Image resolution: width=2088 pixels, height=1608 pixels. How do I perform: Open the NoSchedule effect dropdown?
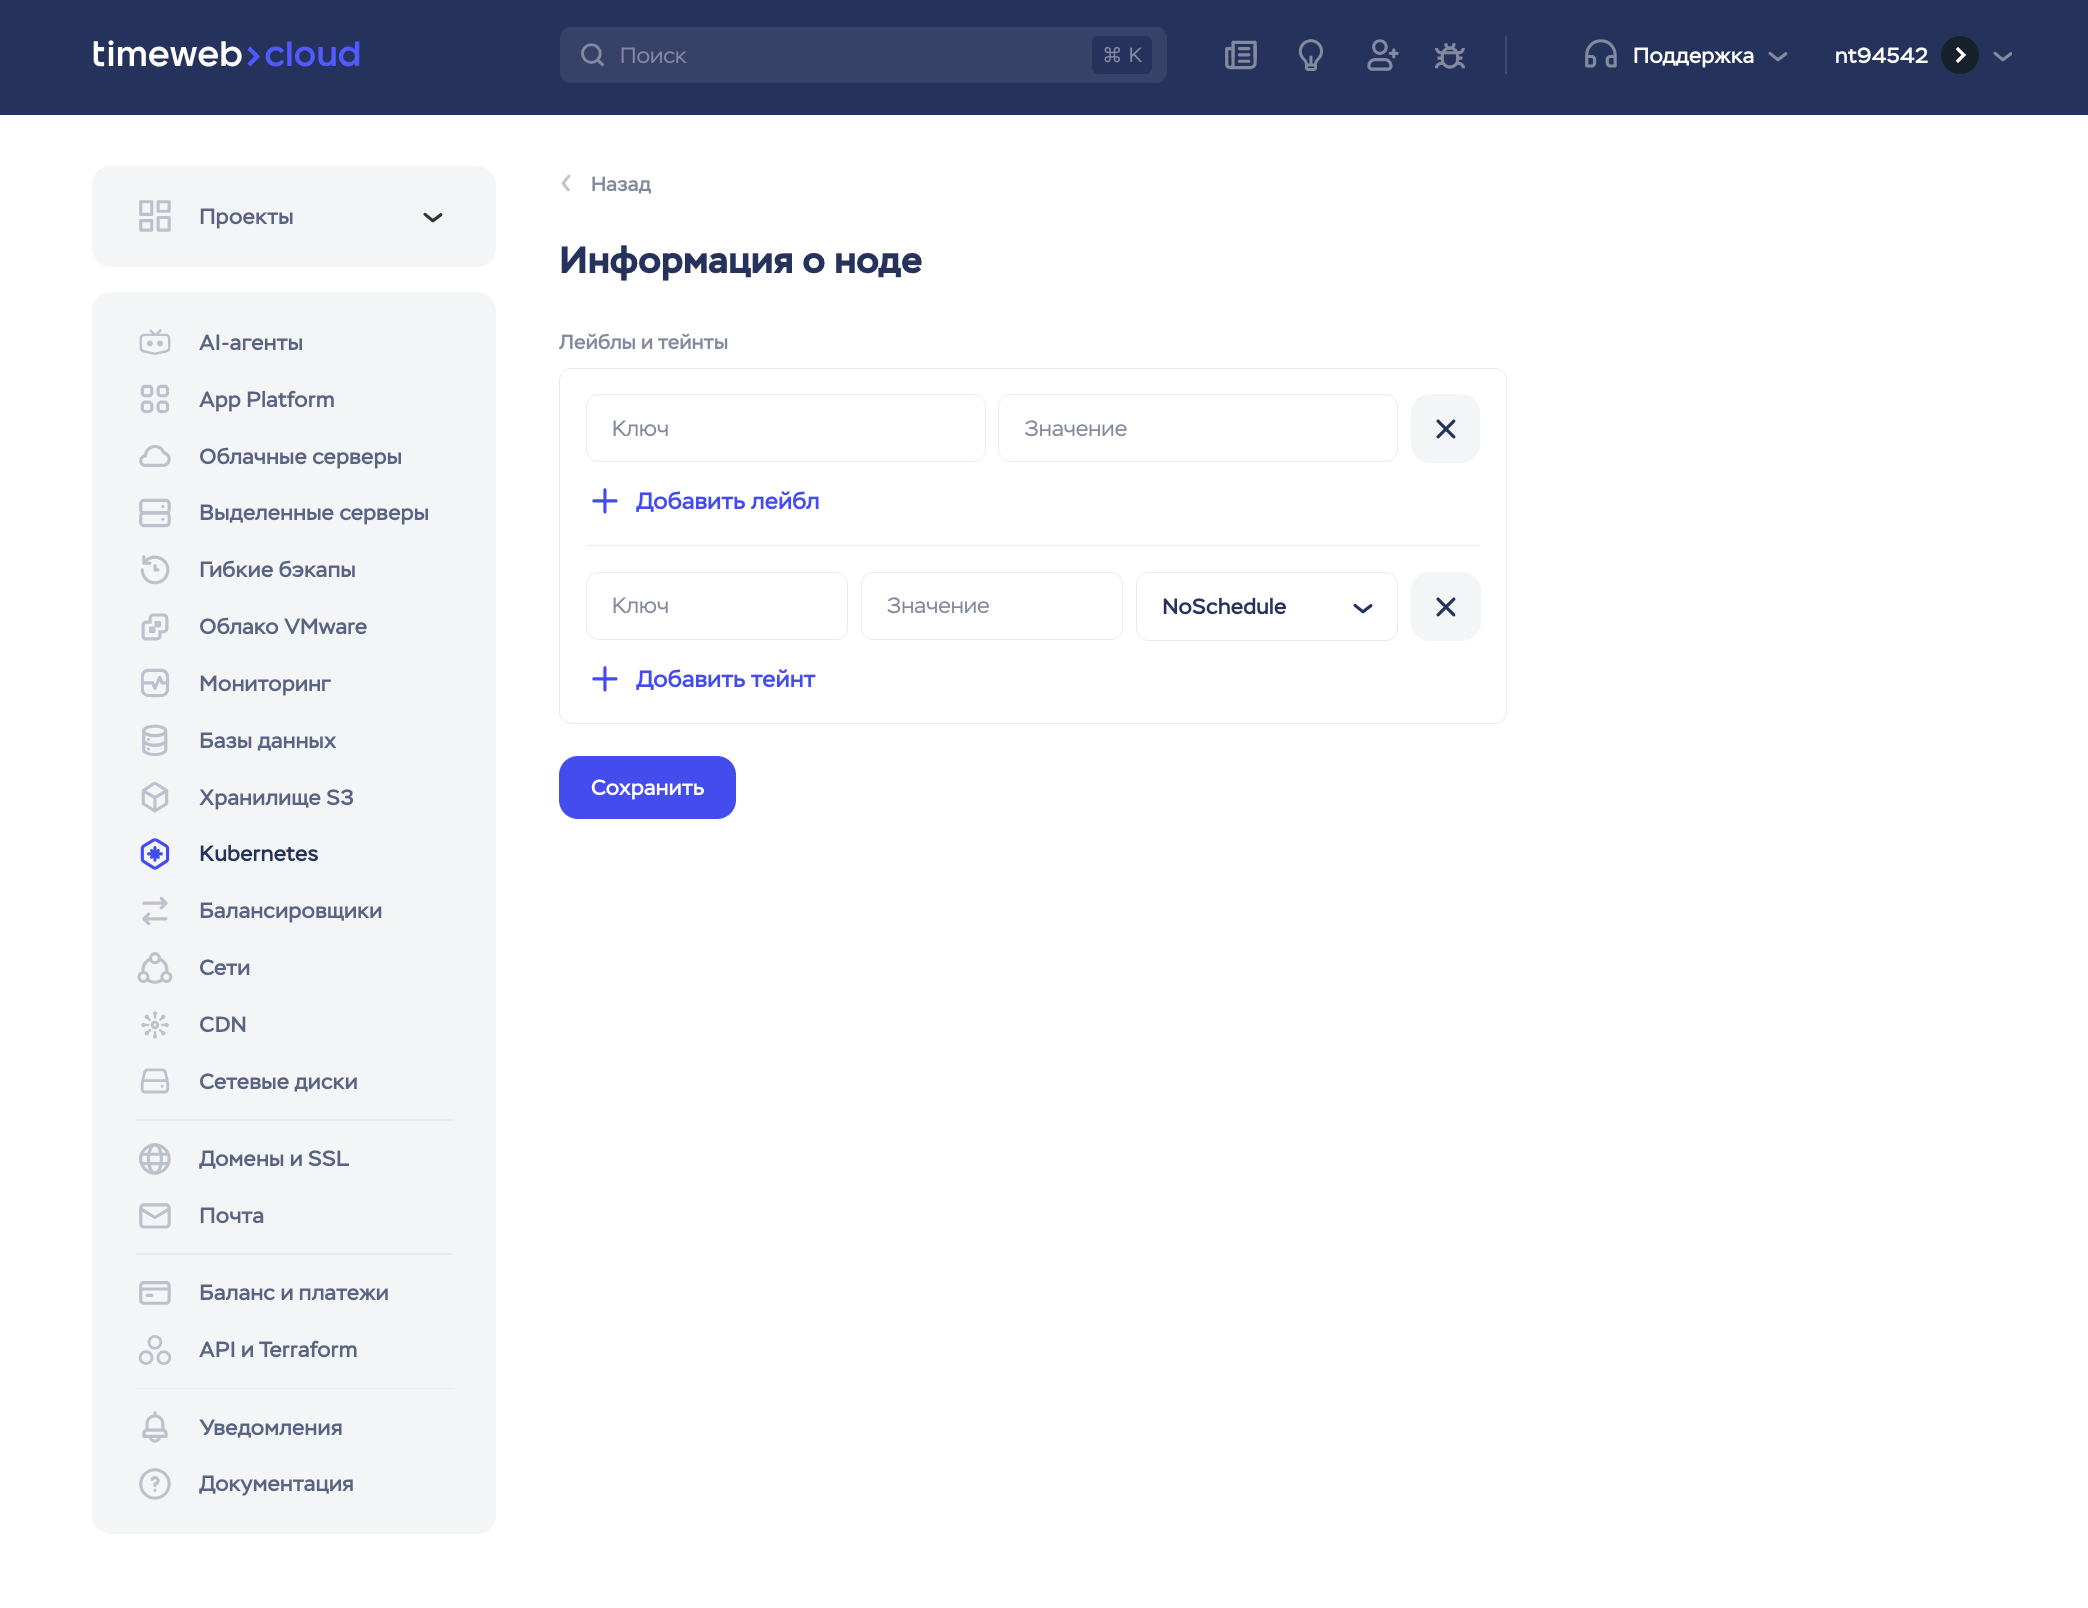1266,607
